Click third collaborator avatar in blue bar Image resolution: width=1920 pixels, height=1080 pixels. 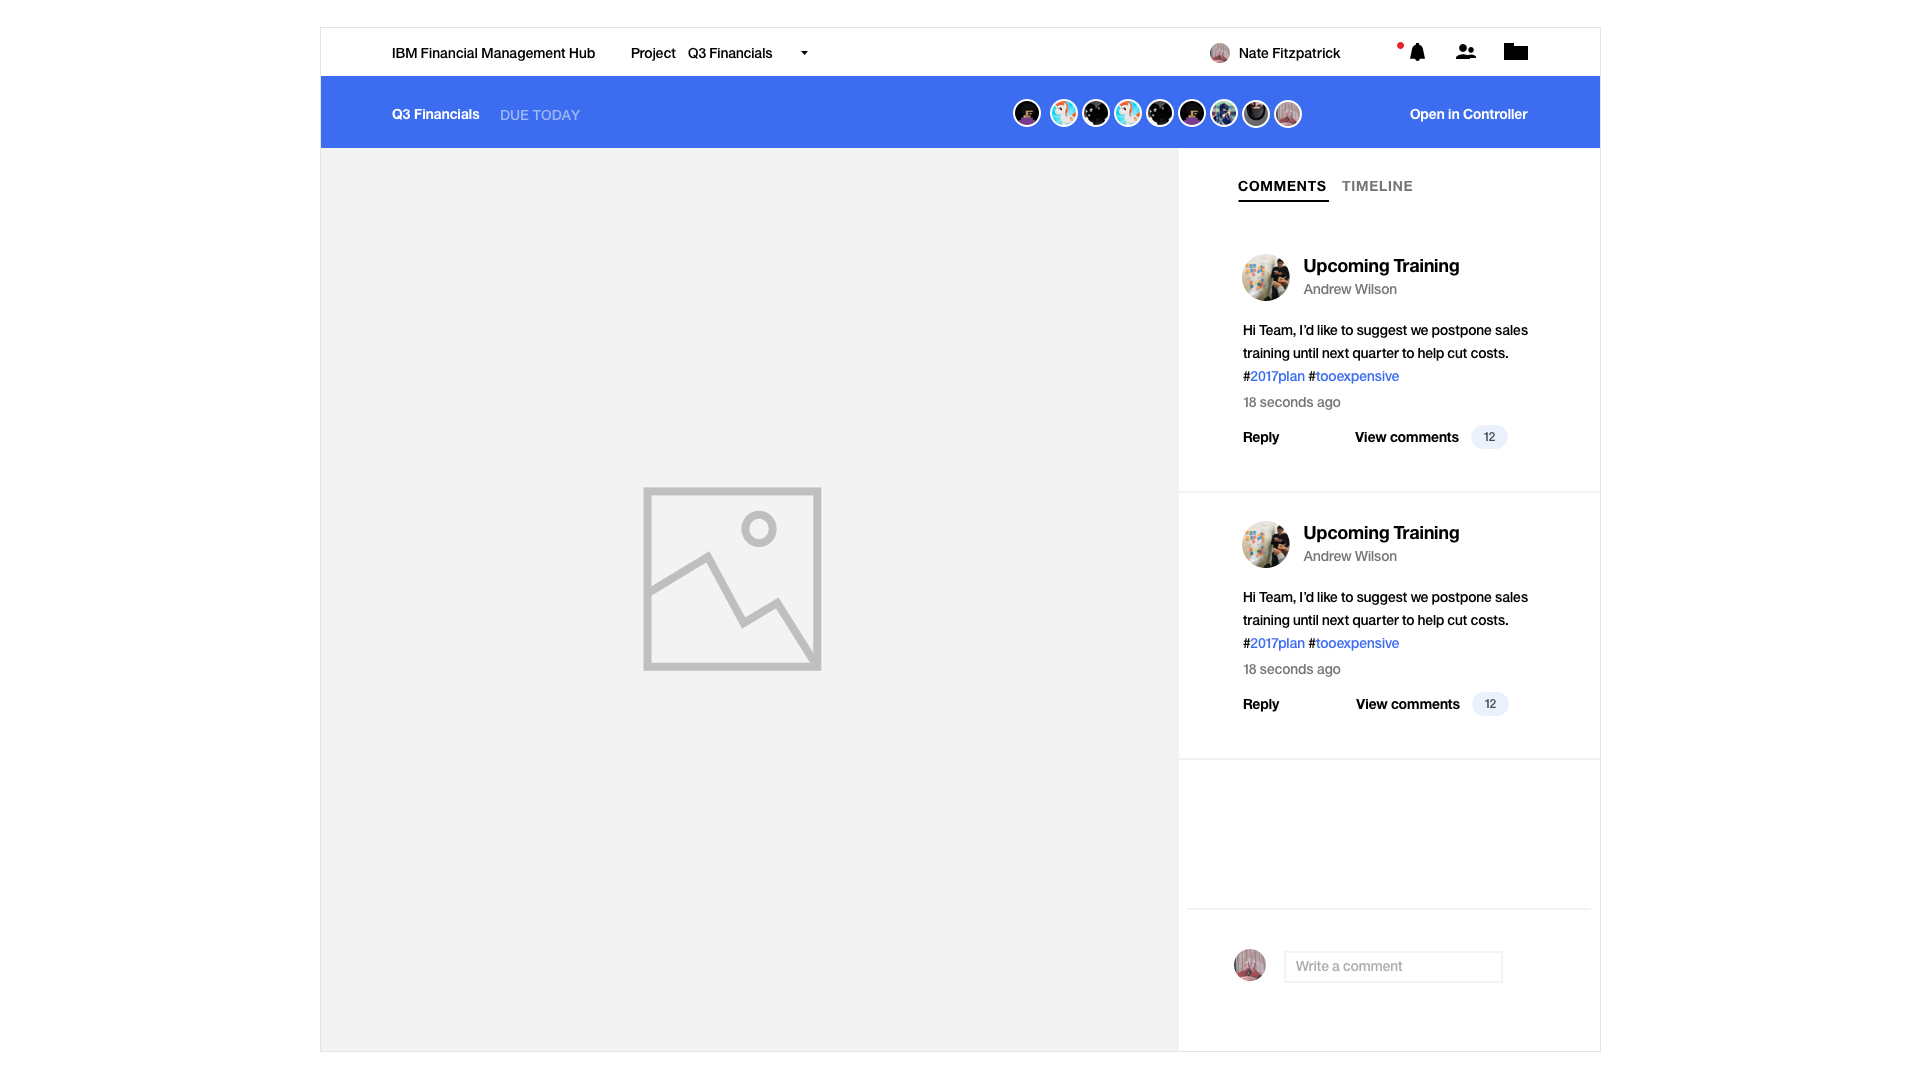[x=1096, y=113]
